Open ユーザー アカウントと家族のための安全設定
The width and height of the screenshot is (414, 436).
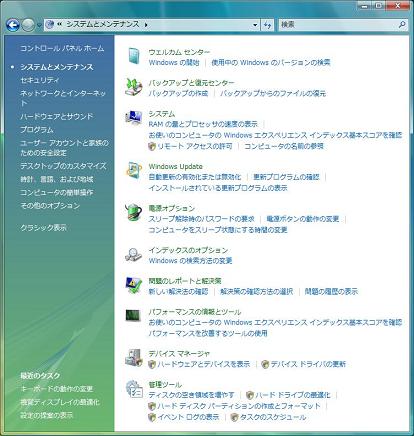(x=64, y=148)
